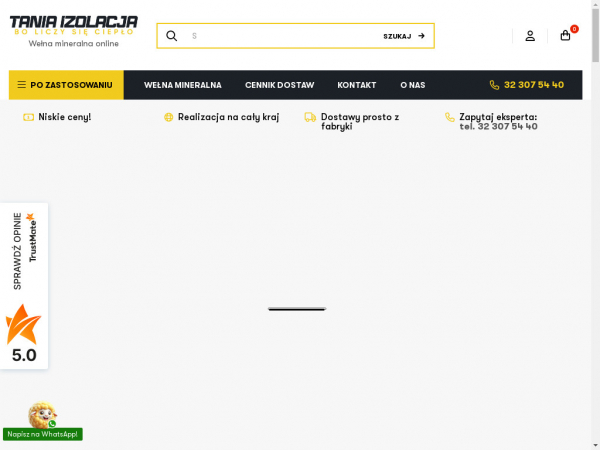The image size is (600, 450).
Task: Click the 5.0 rating score
Action: click(x=24, y=355)
